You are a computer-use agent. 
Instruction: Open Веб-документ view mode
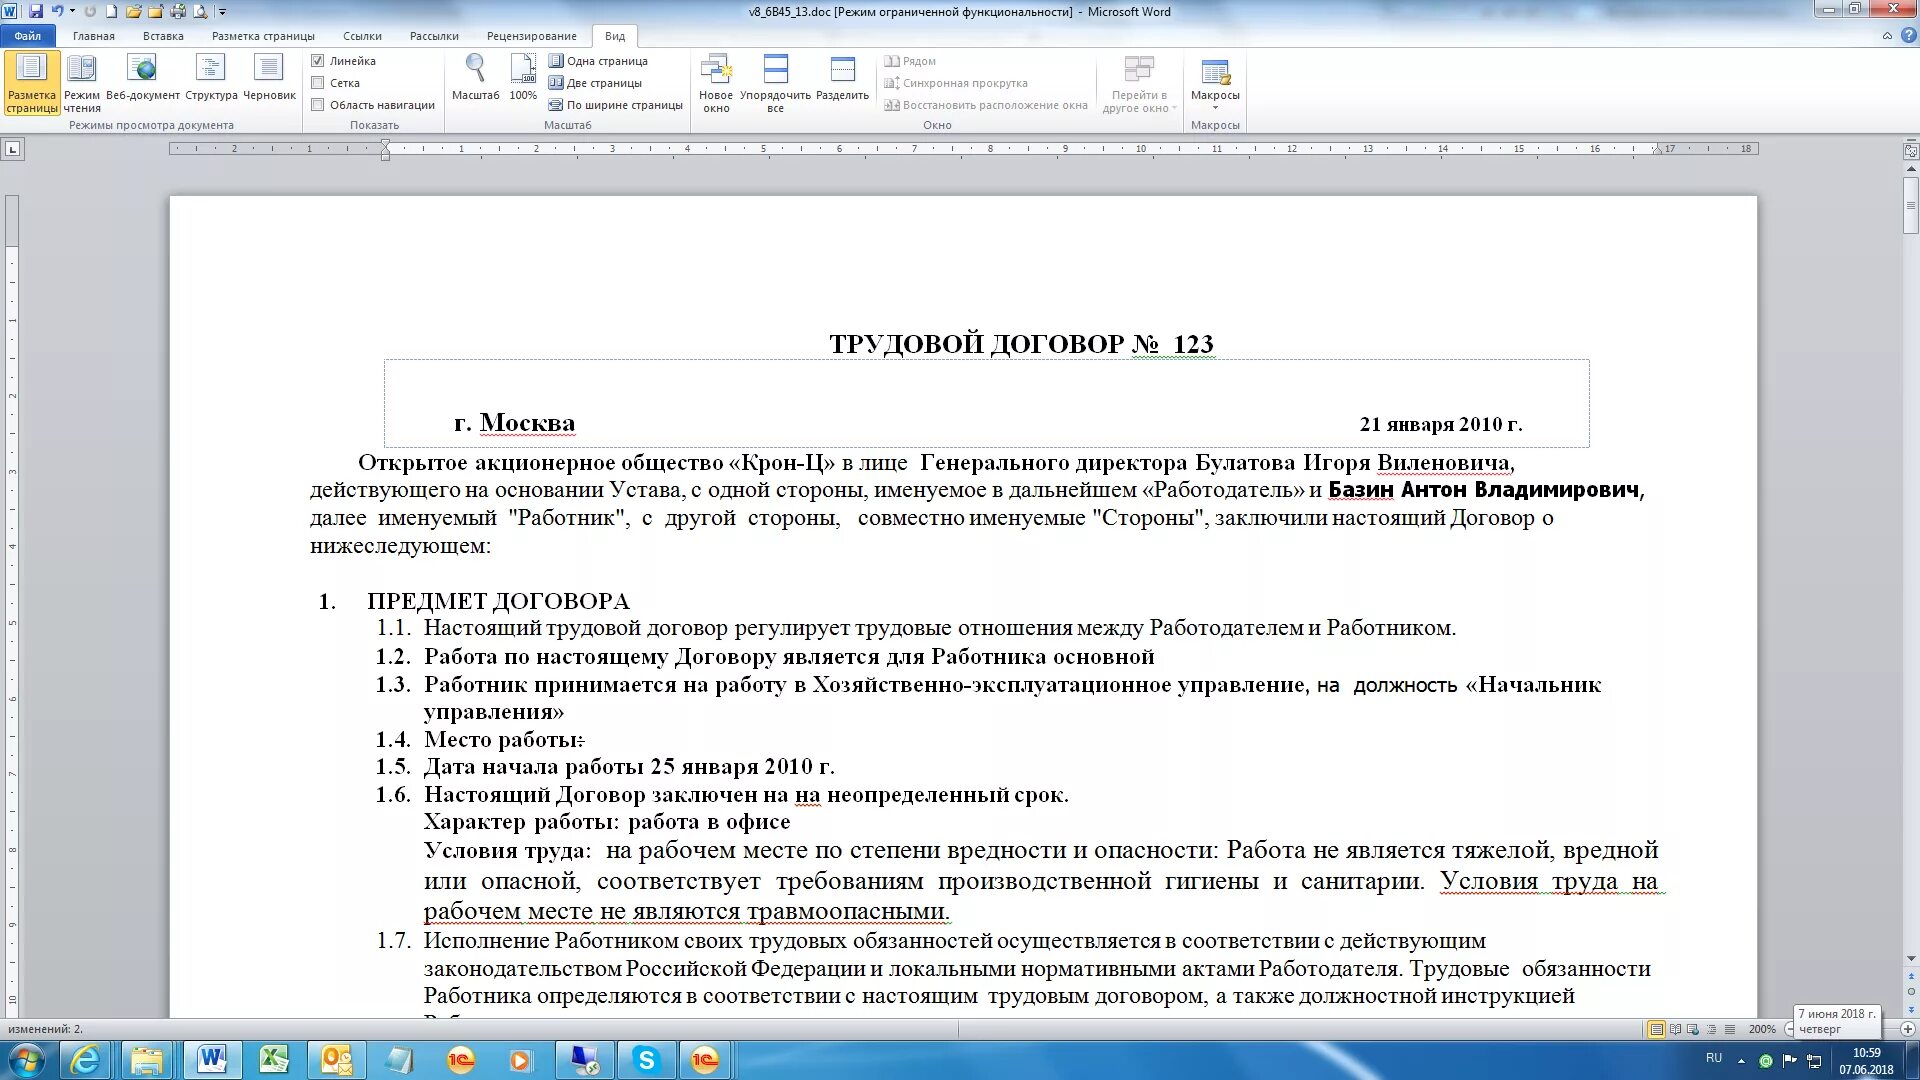click(143, 78)
